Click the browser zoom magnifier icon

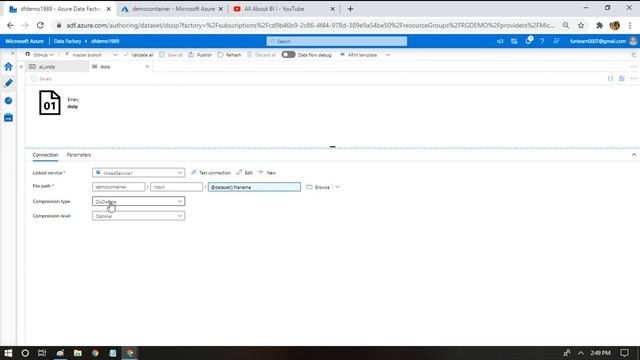tap(566, 25)
